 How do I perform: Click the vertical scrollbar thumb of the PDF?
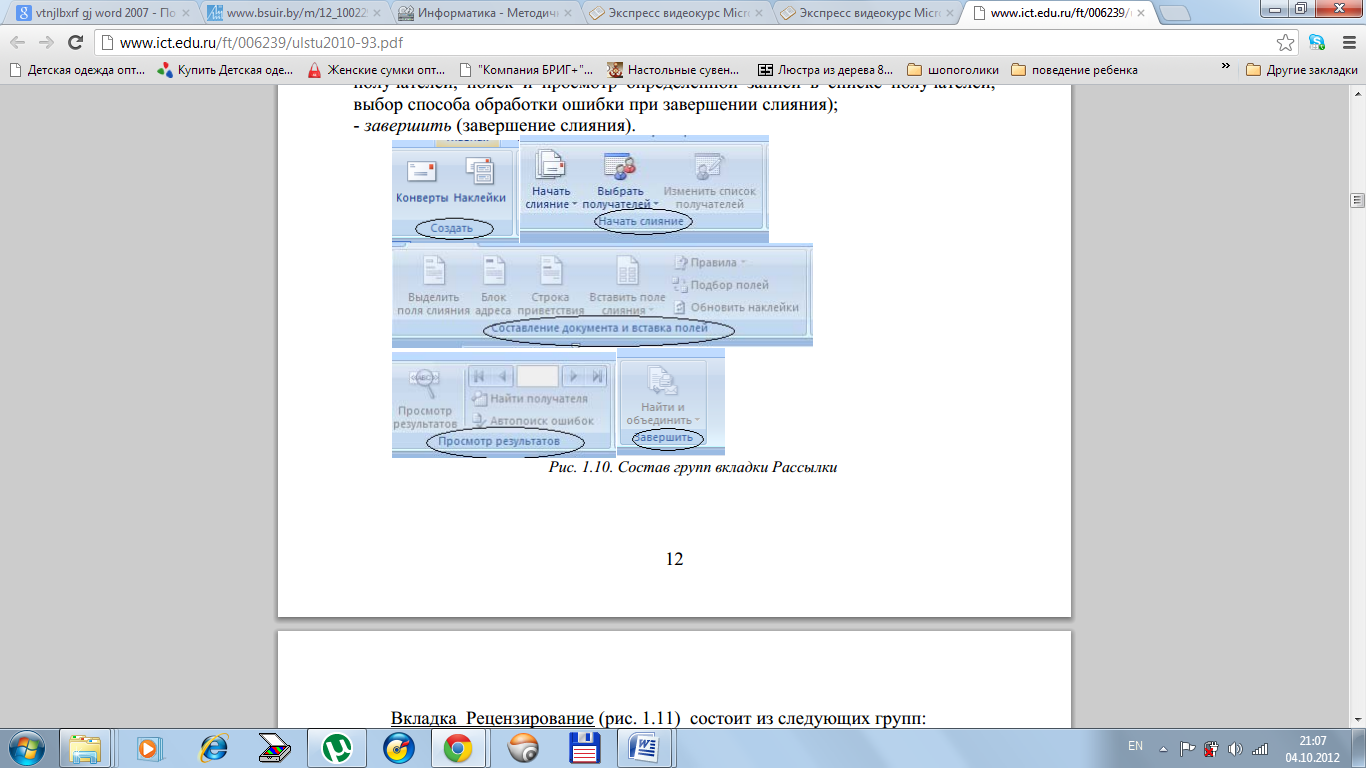[x=1357, y=199]
